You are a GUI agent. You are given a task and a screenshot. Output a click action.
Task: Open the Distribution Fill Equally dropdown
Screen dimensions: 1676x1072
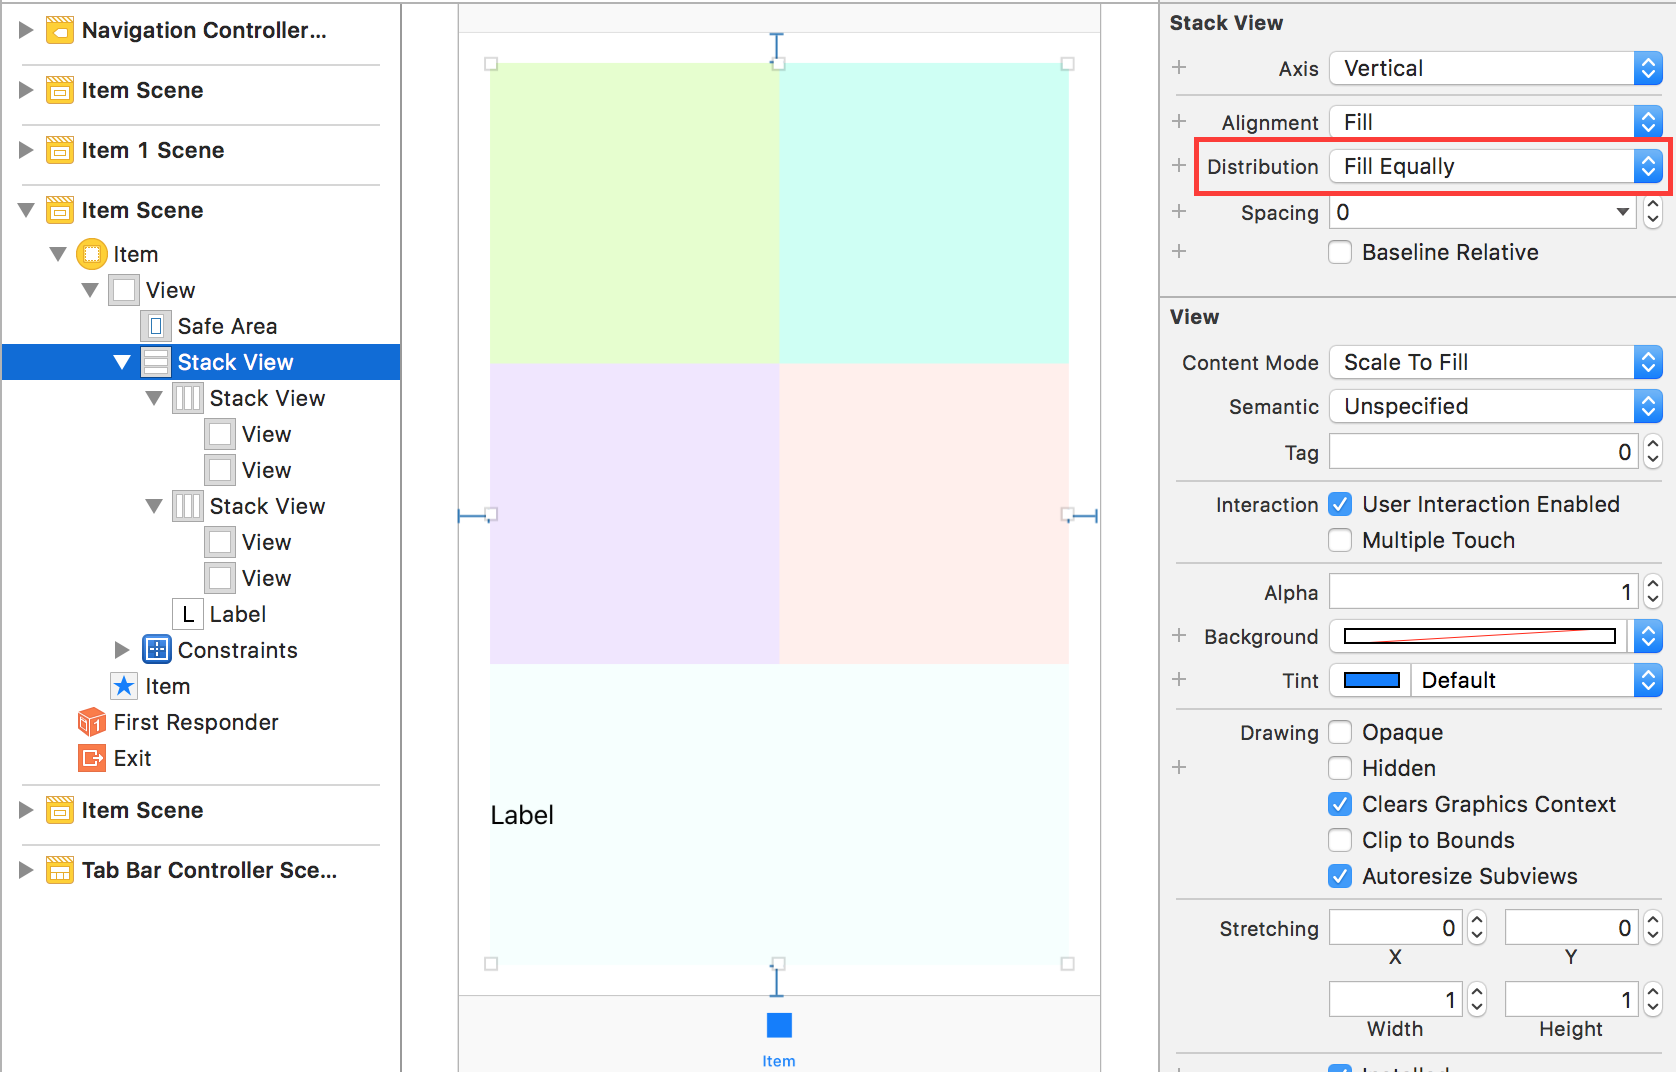1496,166
